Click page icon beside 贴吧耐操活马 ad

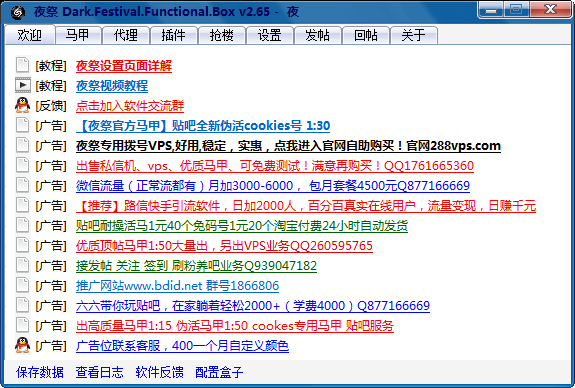pos(22,225)
